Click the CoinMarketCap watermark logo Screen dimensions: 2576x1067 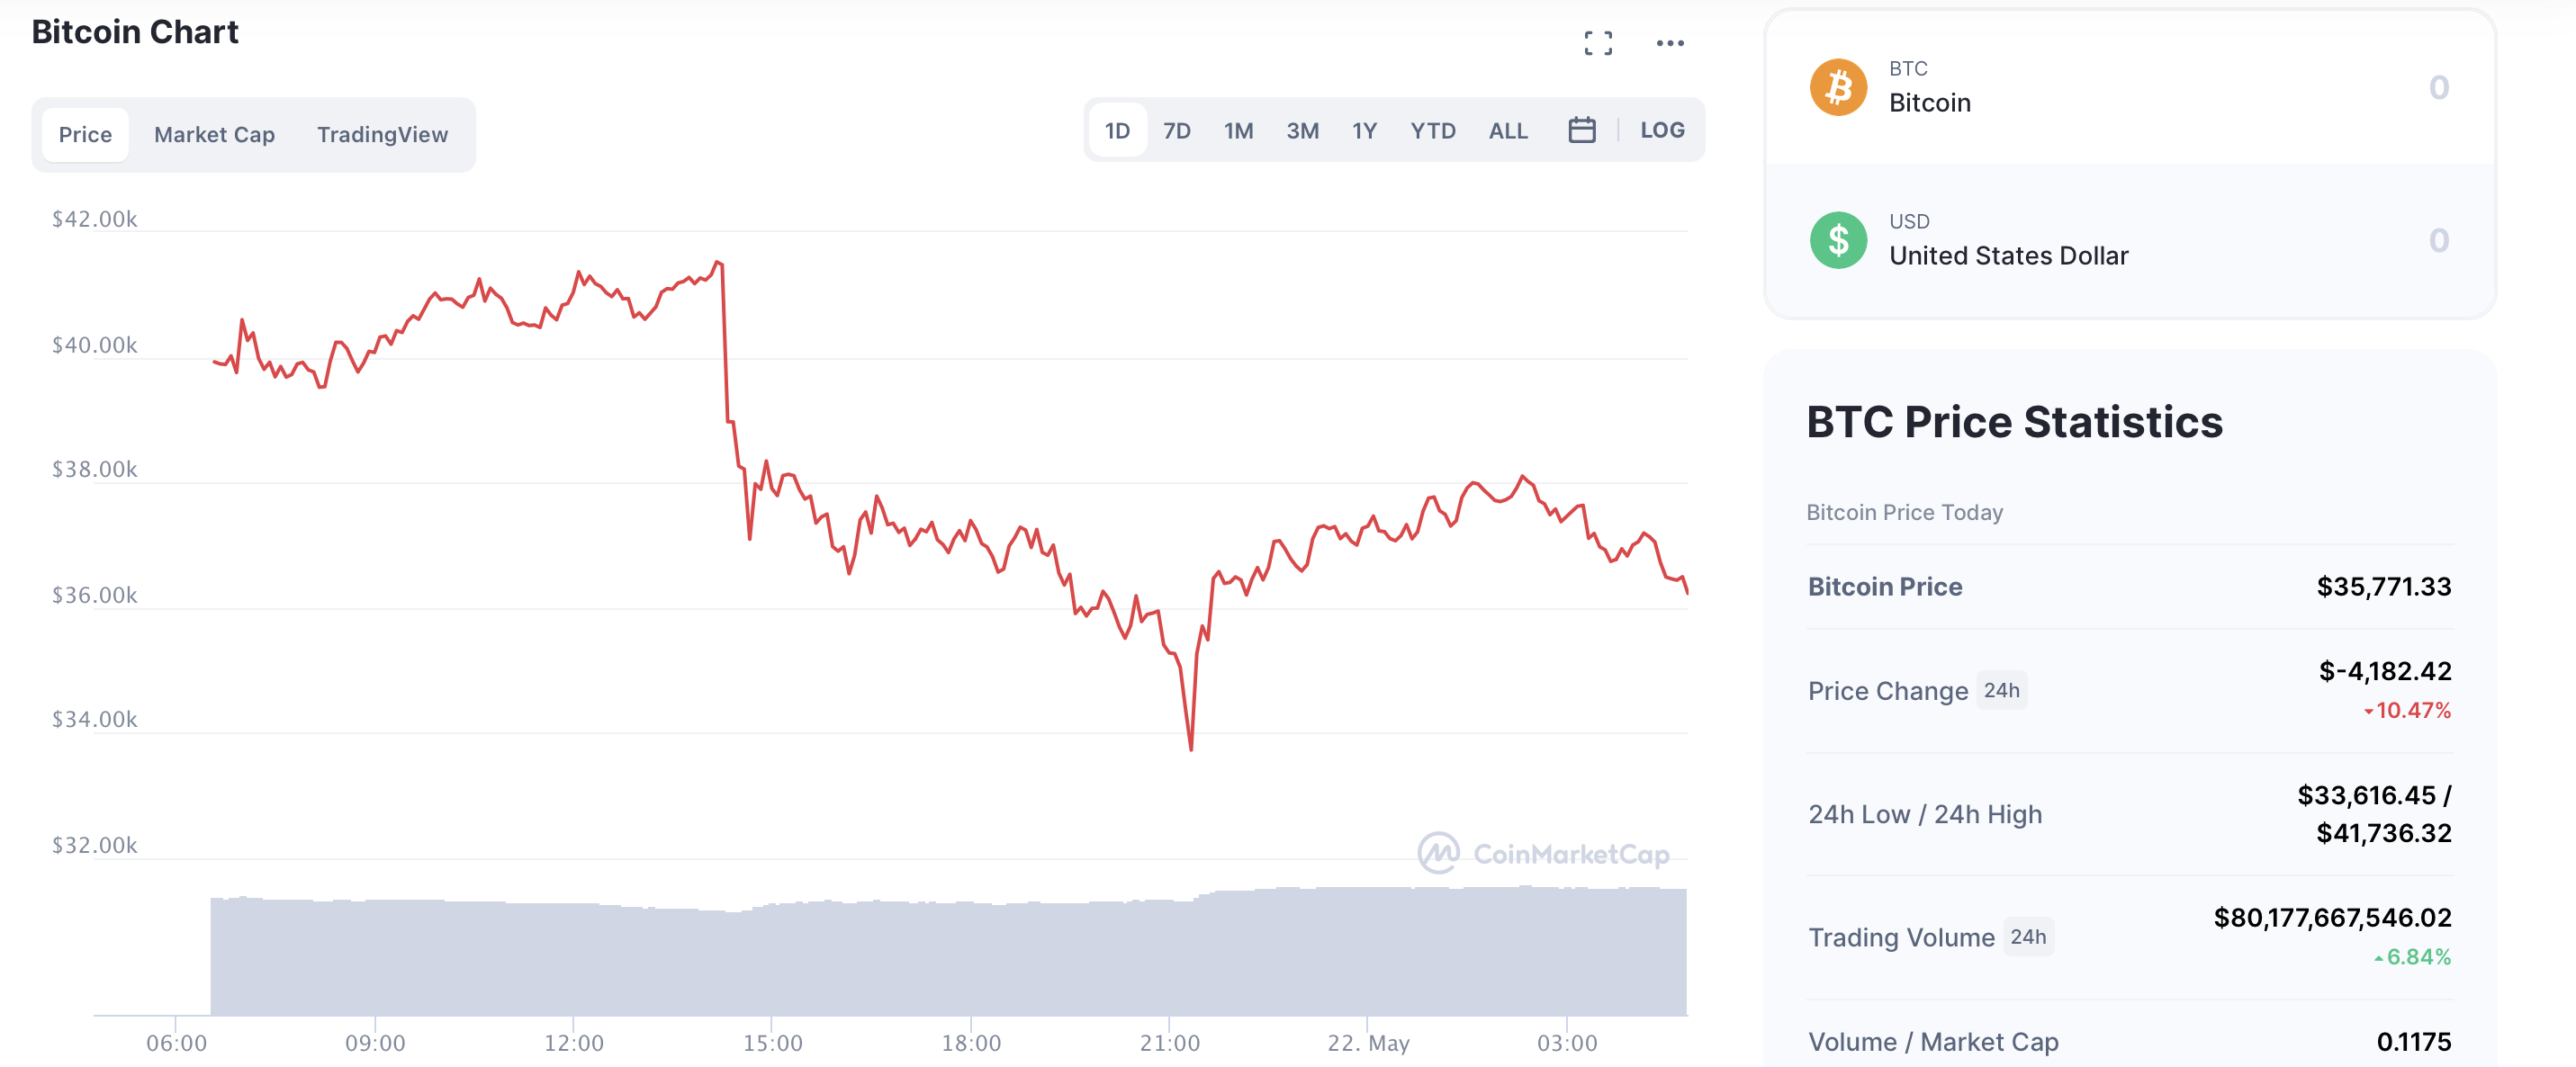pos(1543,853)
